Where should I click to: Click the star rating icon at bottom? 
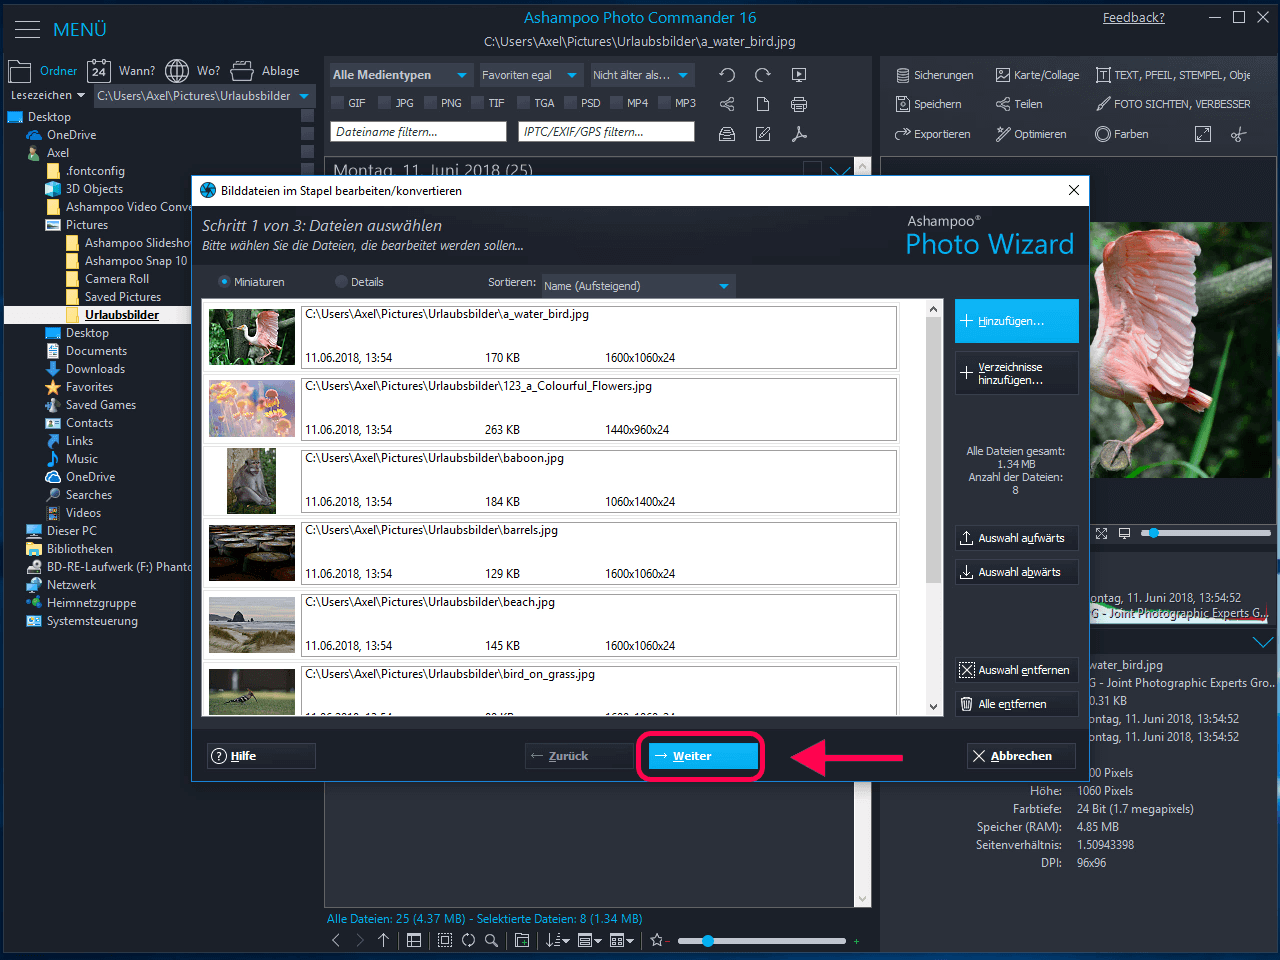[x=657, y=940]
